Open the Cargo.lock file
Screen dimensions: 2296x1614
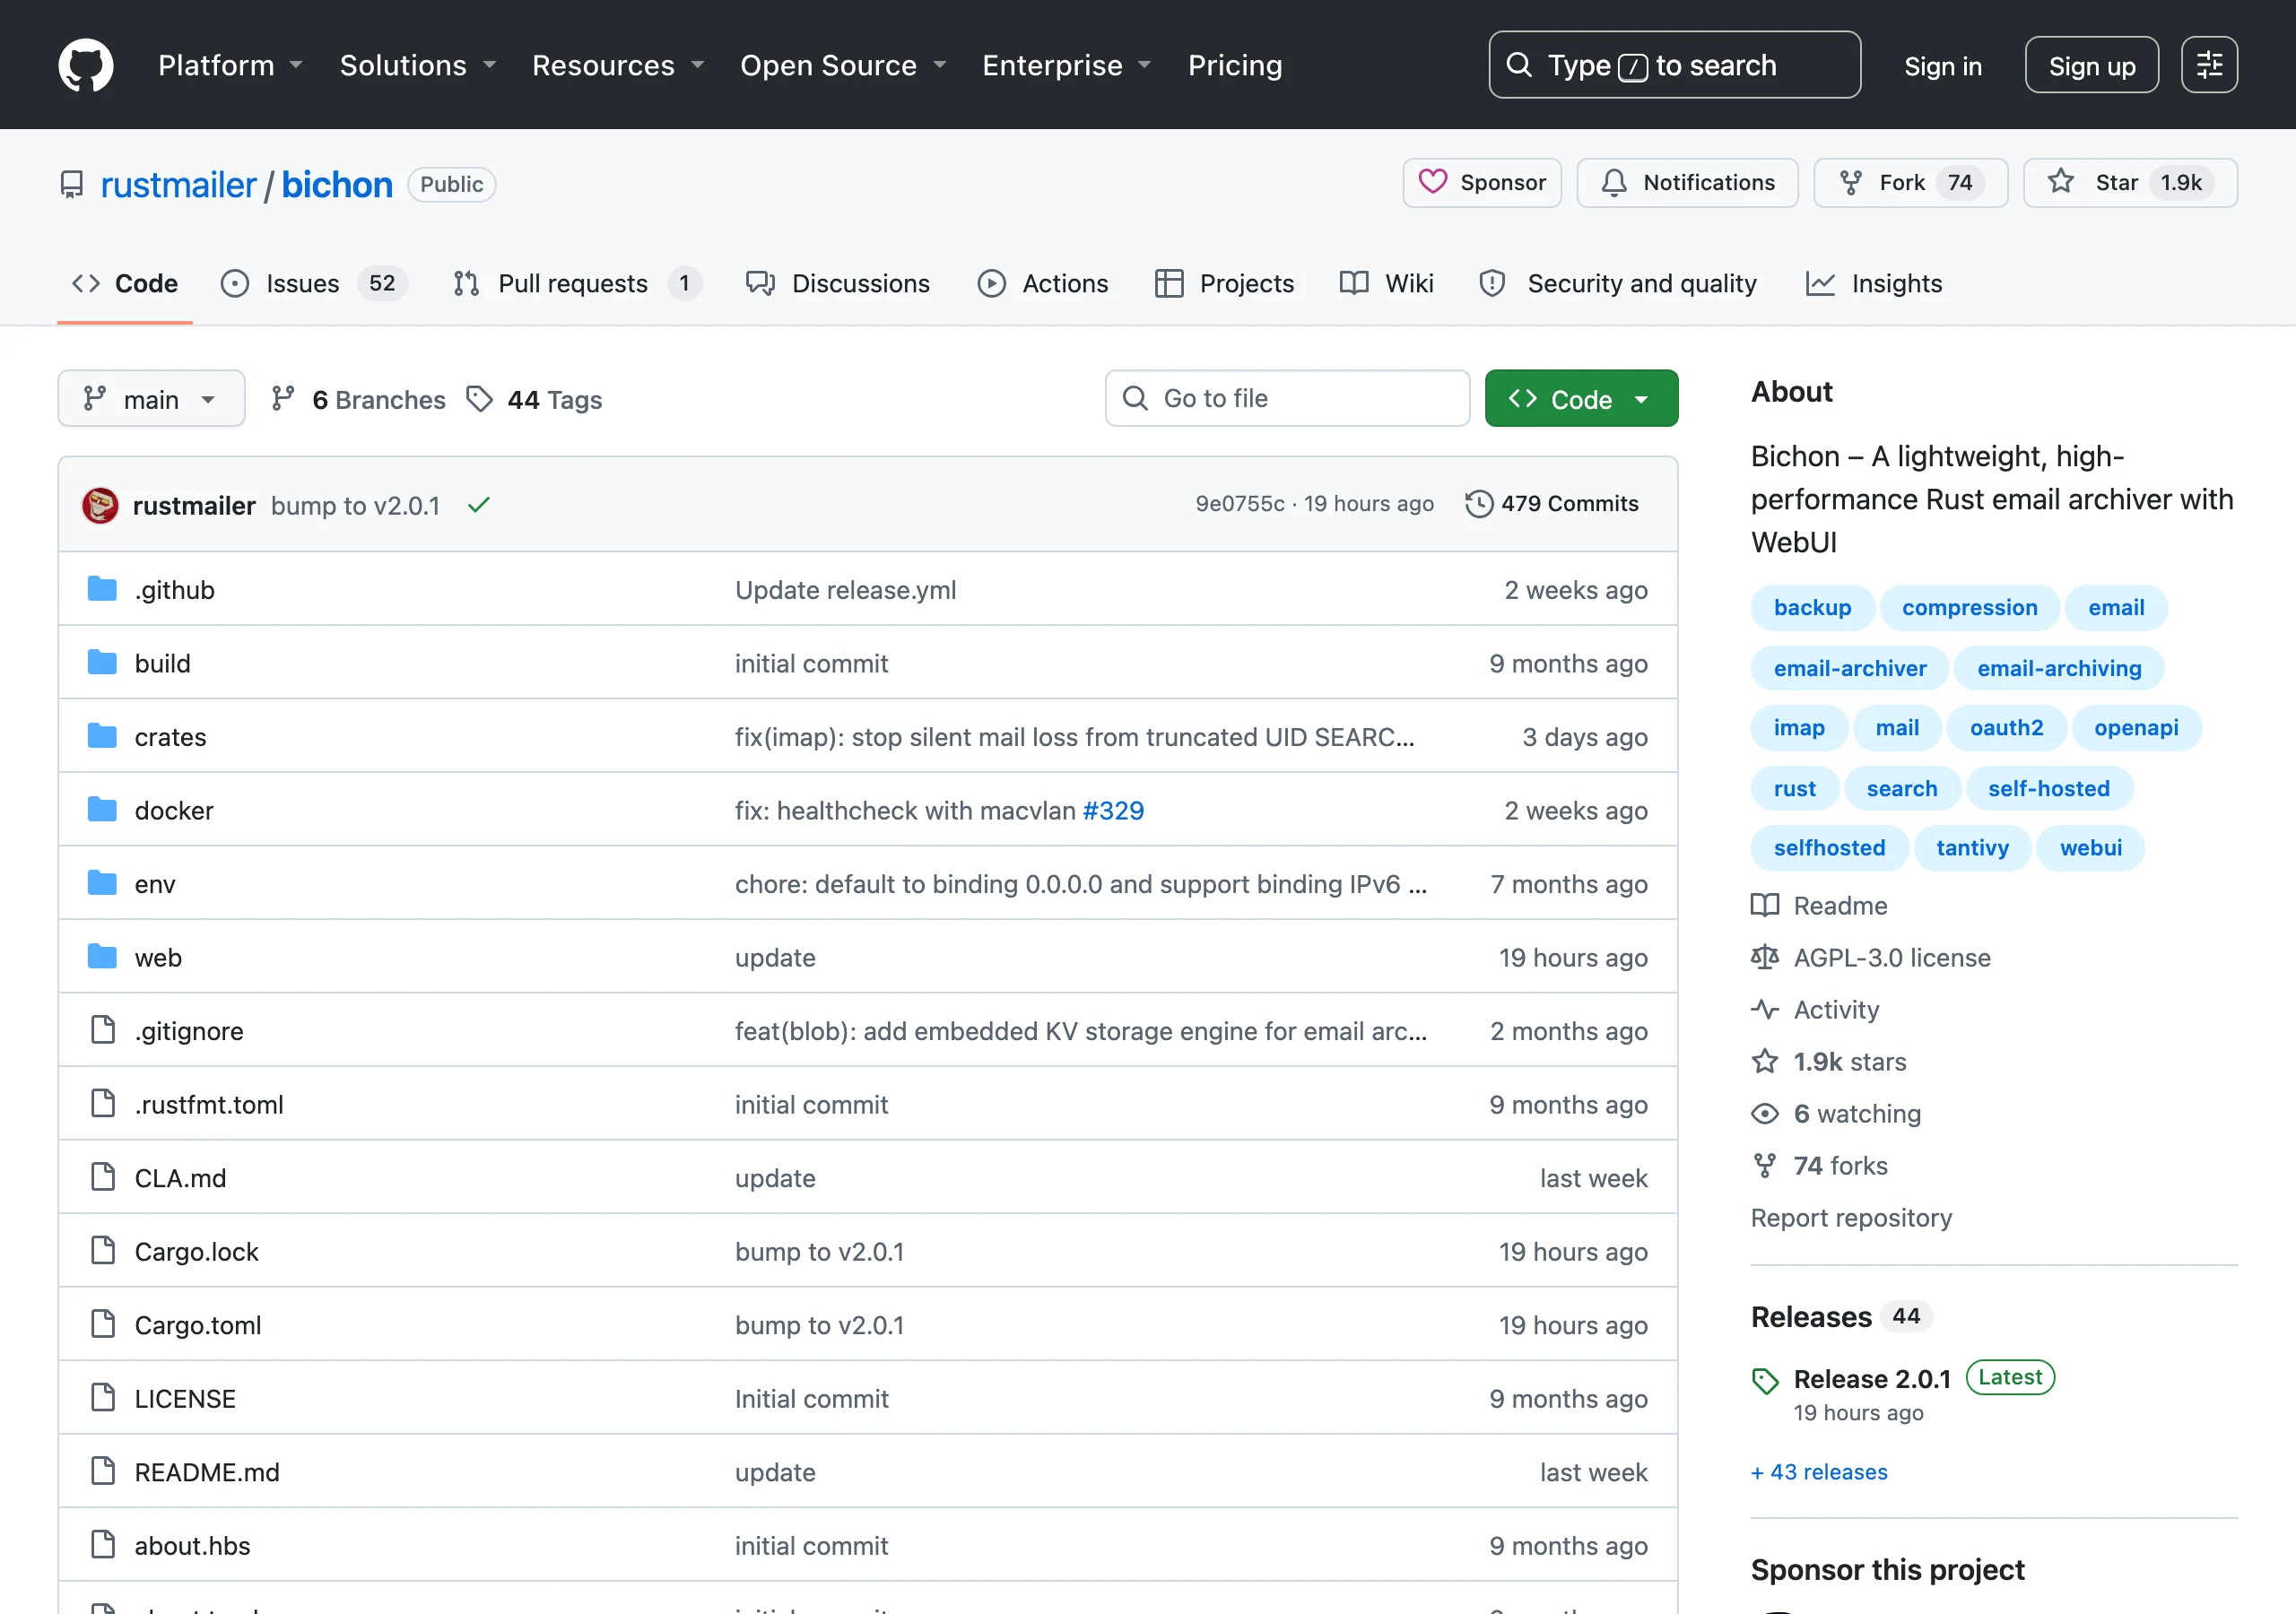(x=196, y=1251)
